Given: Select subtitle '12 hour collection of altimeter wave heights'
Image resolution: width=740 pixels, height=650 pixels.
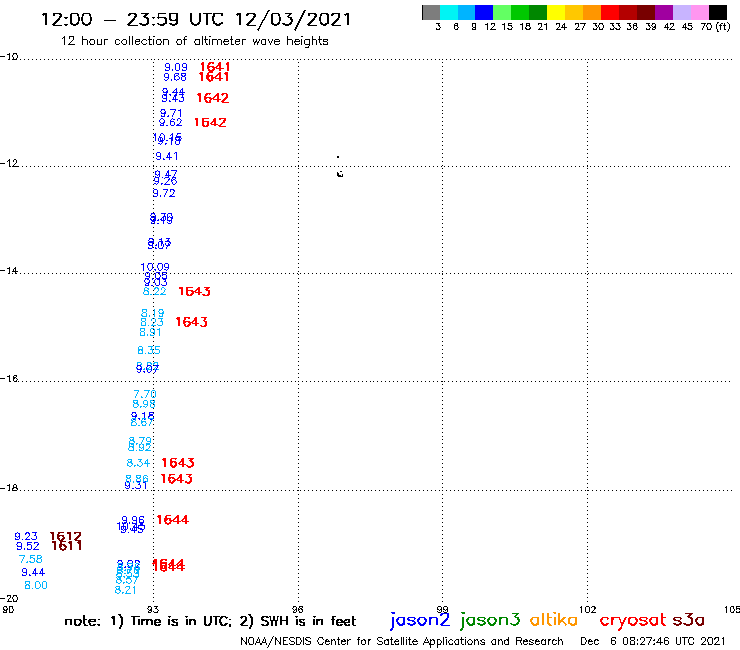Looking at the screenshot, I should coord(194,41).
